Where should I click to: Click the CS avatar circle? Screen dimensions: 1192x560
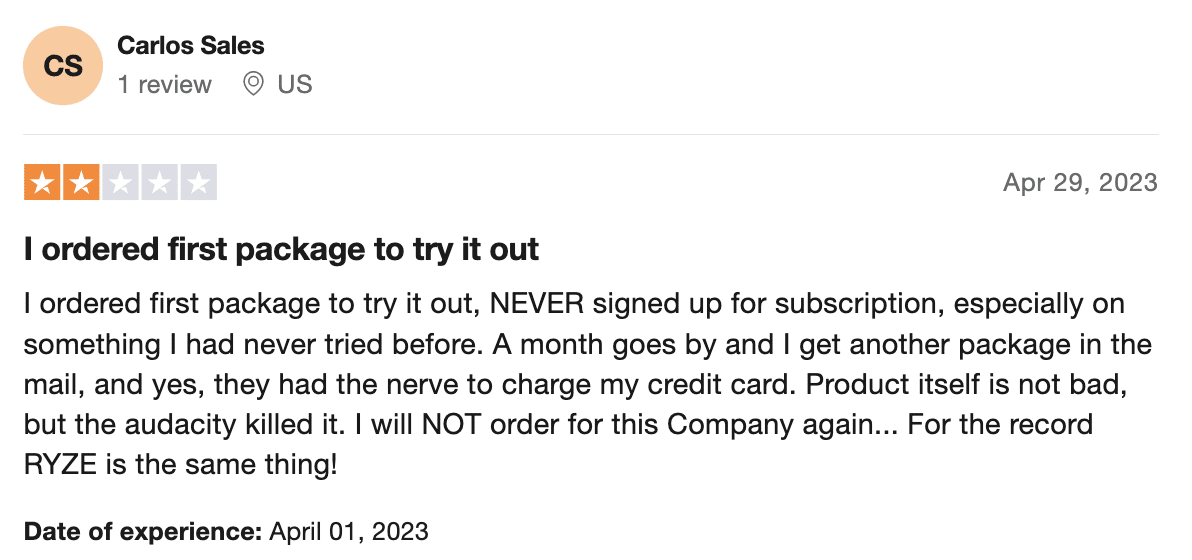click(x=63, y=65)
